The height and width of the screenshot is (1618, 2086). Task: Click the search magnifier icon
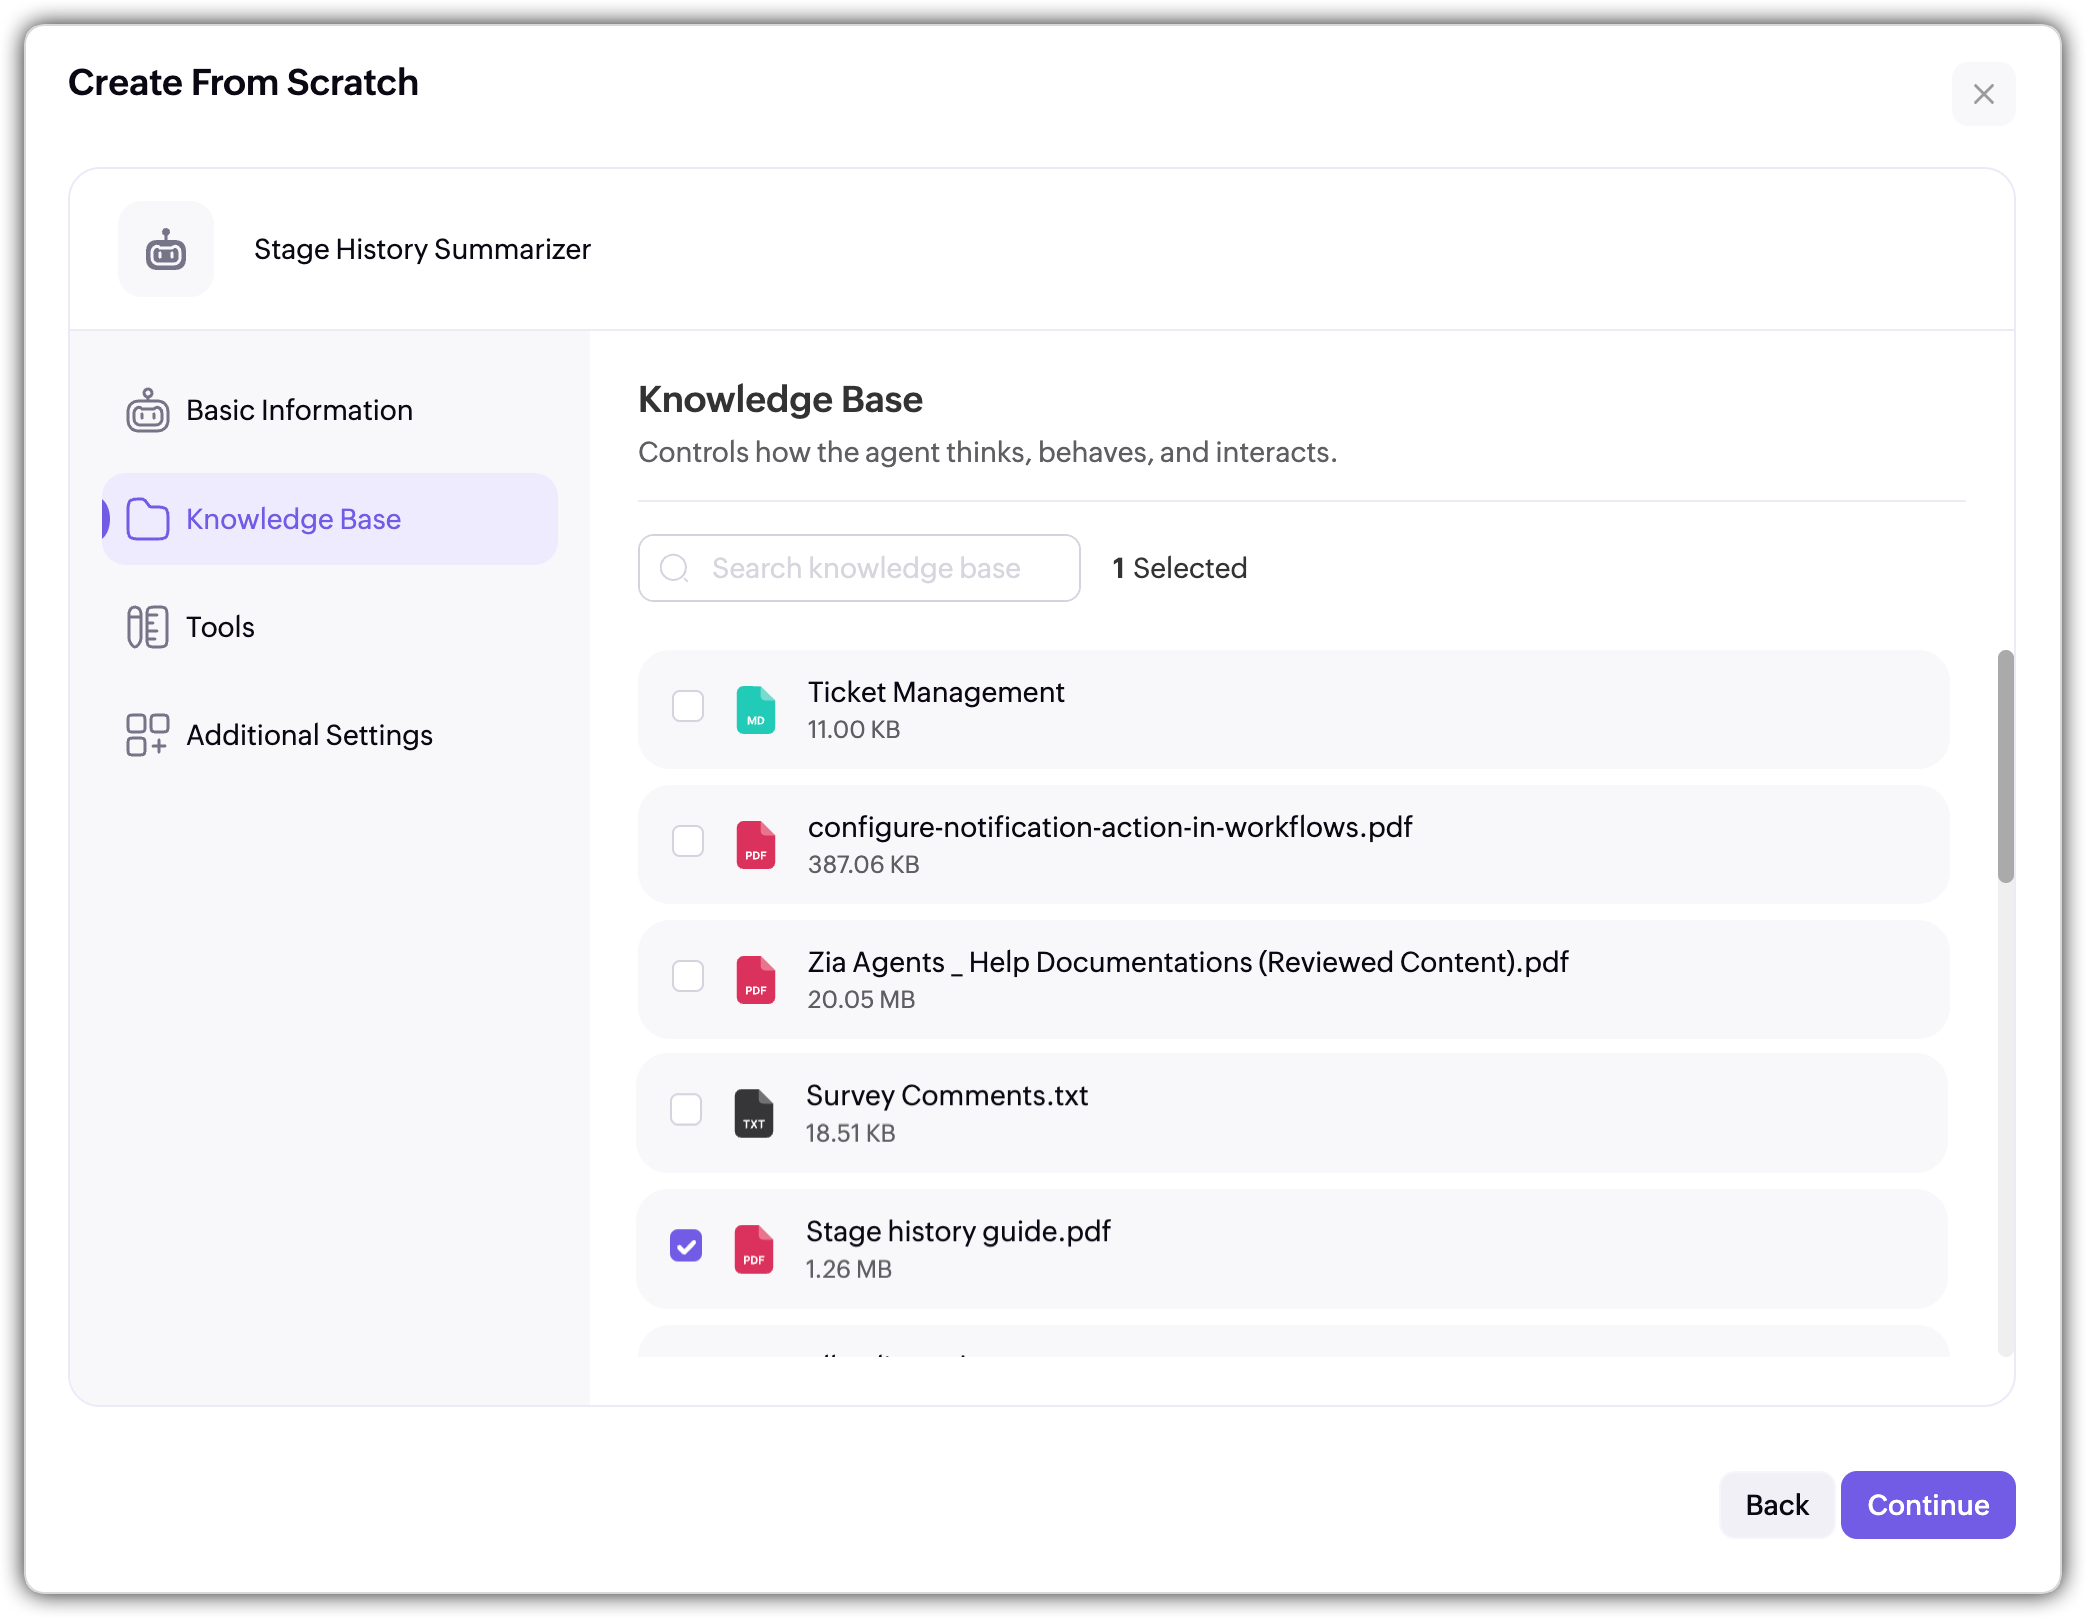coord(675,568)
